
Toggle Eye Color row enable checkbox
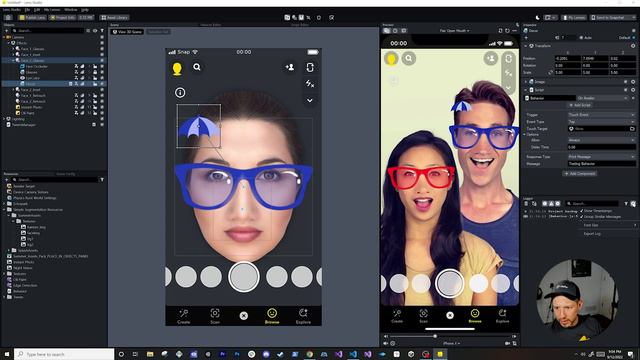point(102,78)
